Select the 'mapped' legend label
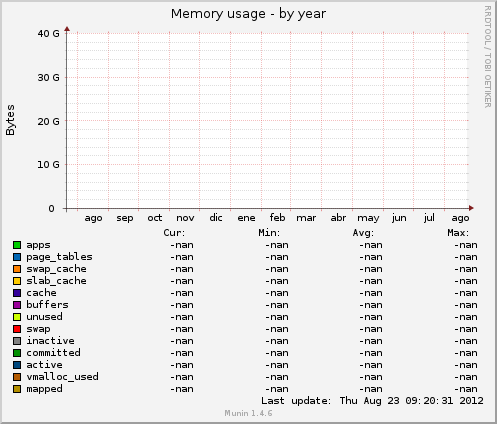The image size is (497, 424). pos(44,389)
